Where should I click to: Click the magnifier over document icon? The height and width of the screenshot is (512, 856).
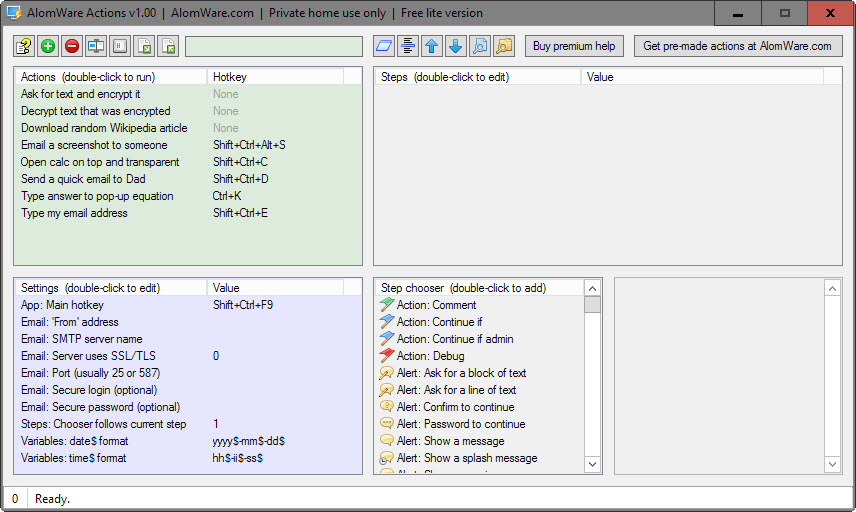pos(480,46)
